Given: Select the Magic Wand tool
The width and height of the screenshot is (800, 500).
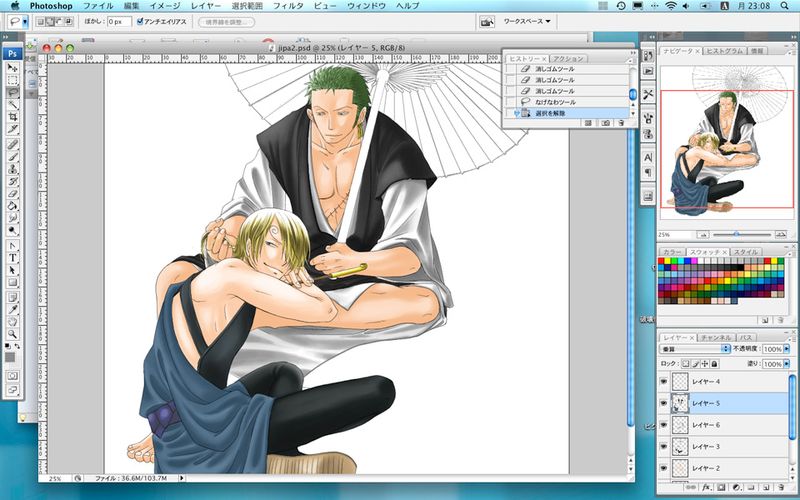Looking at the screenshot, I should click(13, 105).
